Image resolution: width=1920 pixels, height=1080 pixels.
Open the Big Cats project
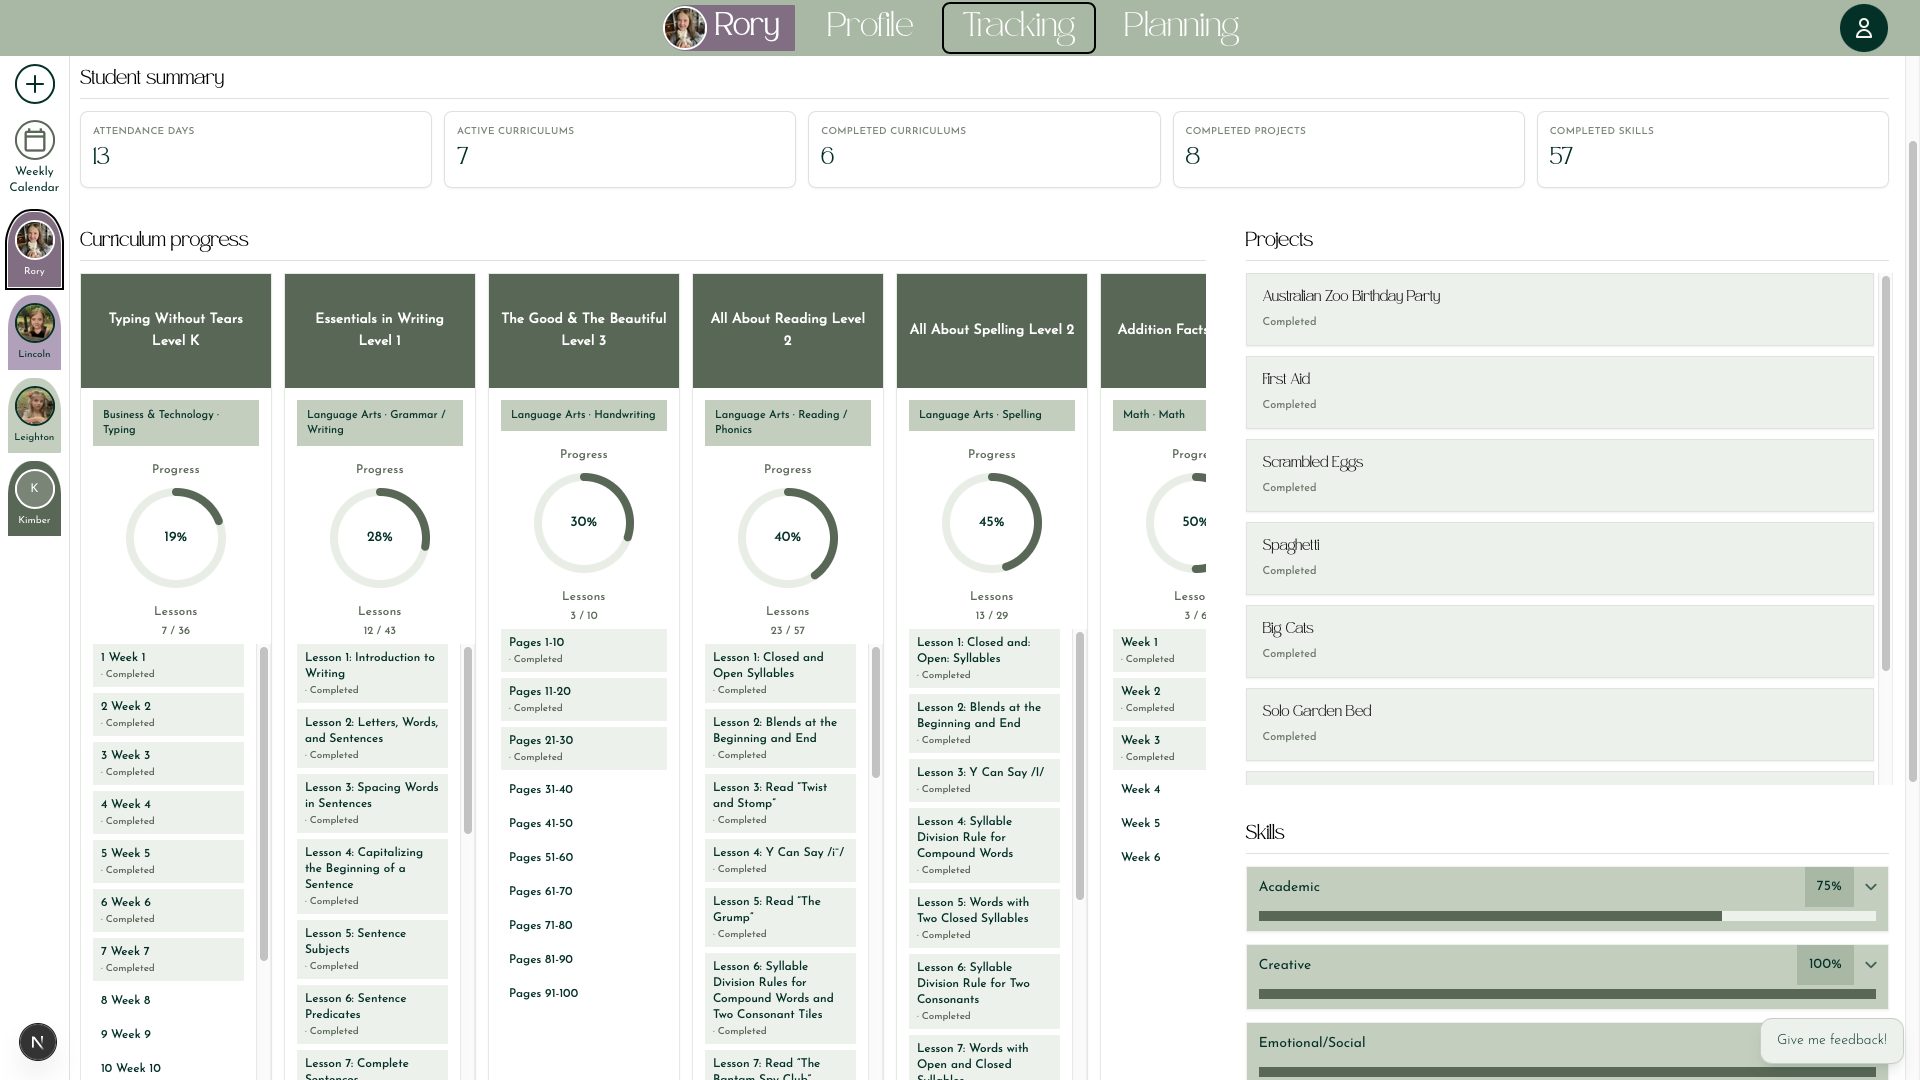[1559, 641]
